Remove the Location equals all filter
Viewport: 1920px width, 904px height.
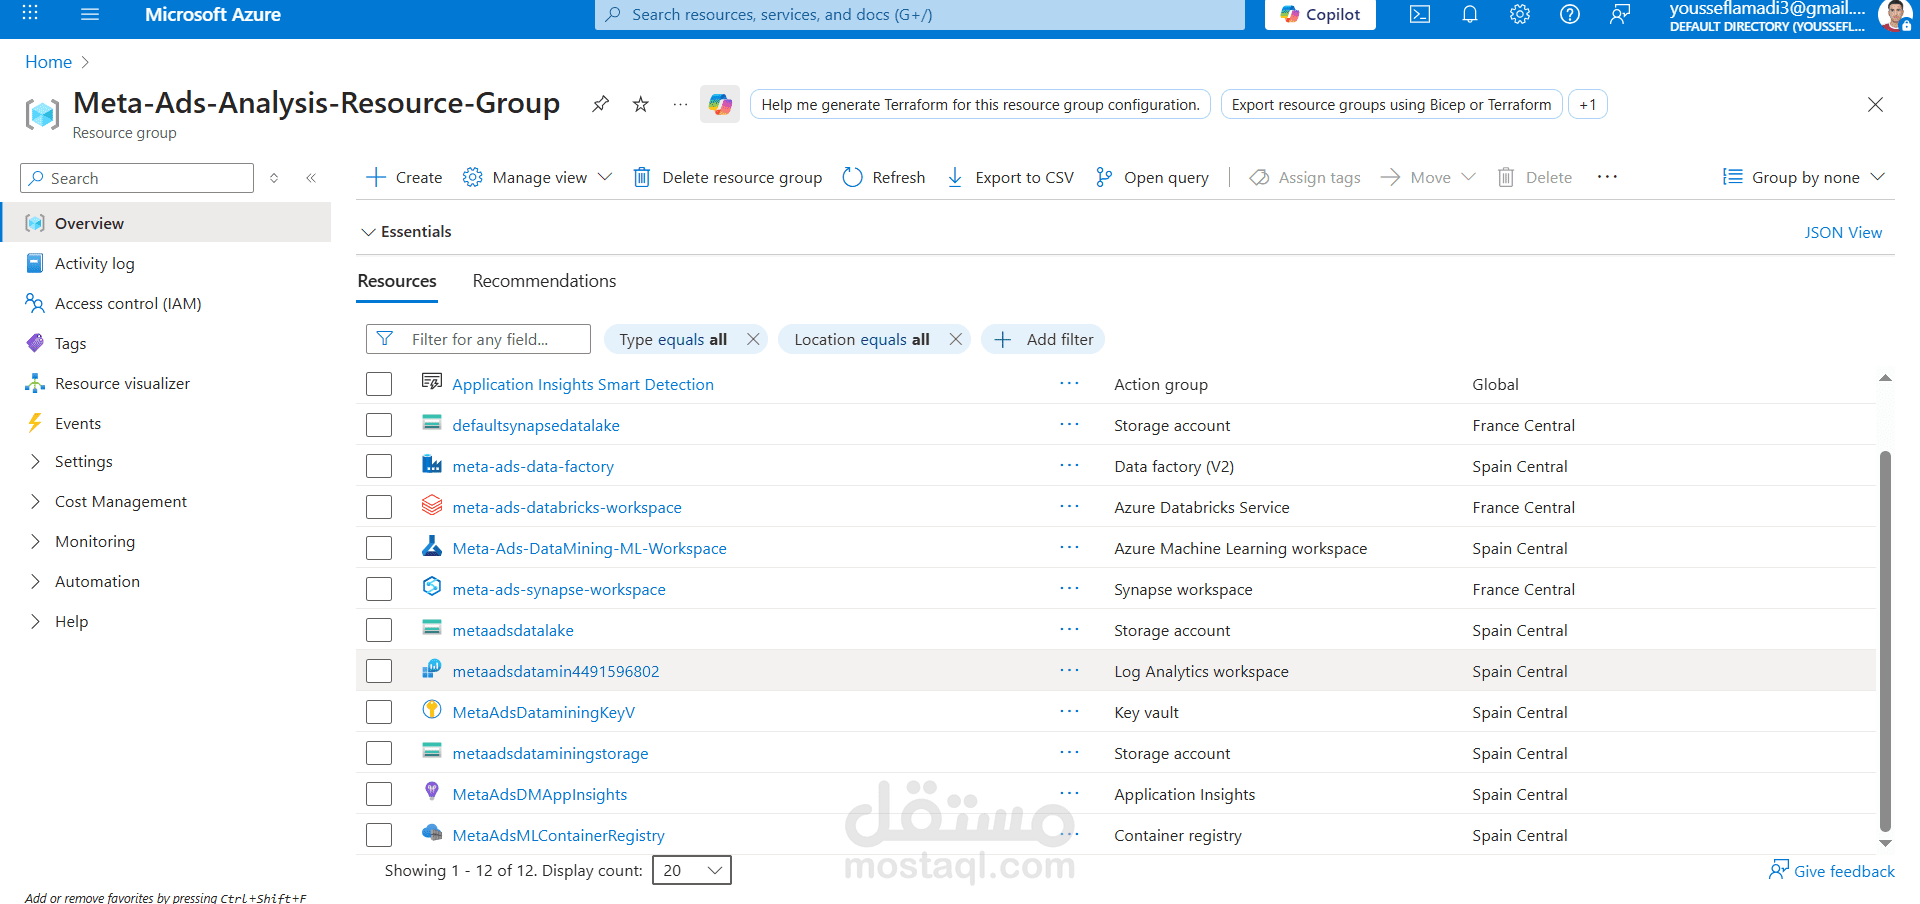[955, 339]
